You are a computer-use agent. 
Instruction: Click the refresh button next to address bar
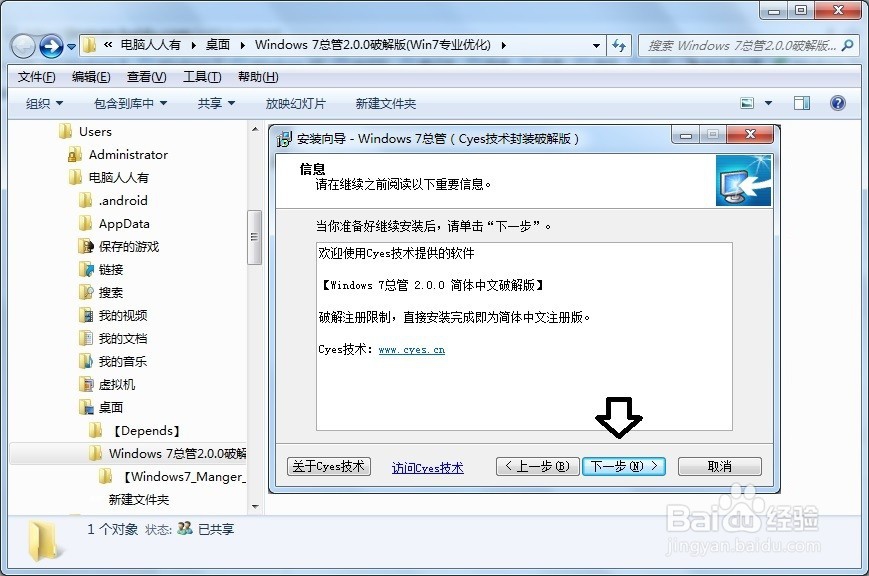point(619,45)
